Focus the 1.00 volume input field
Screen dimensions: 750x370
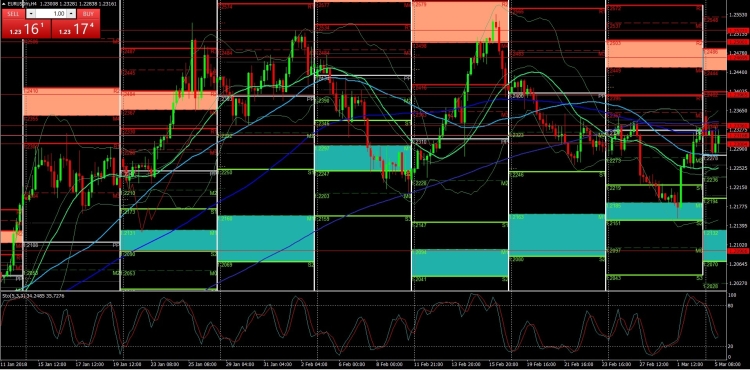[x=51, y=14]
